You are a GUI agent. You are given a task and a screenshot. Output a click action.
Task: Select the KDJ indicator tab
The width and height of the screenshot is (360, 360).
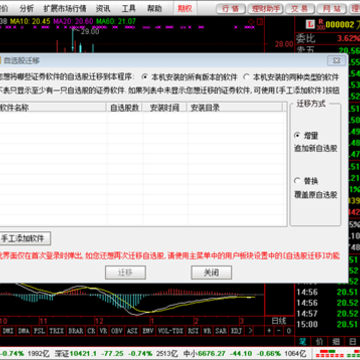click(236, 331)
